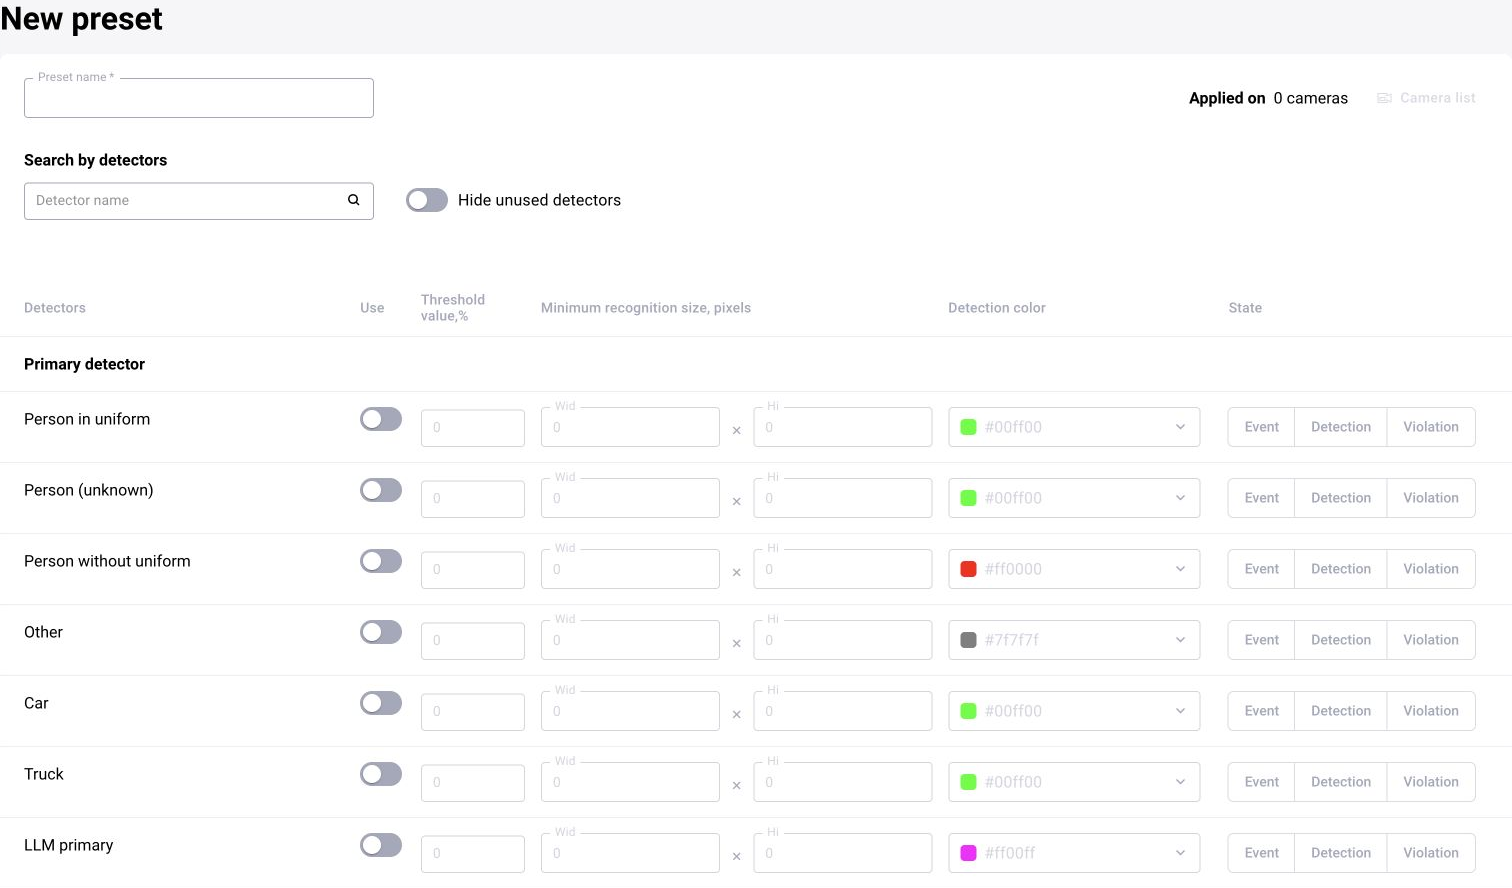
Task: Click the Width field for LLM primary
Action: [630, 853]
